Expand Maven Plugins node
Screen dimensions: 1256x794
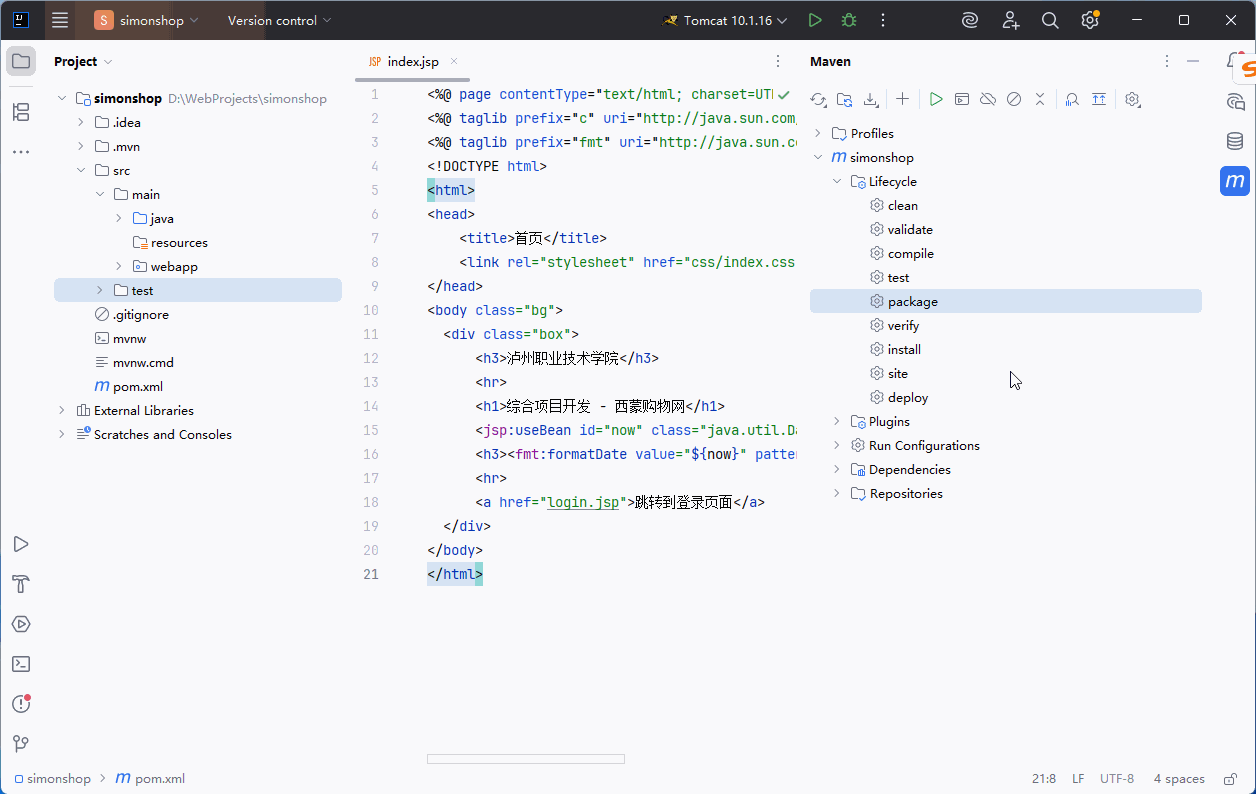point(837,421)
